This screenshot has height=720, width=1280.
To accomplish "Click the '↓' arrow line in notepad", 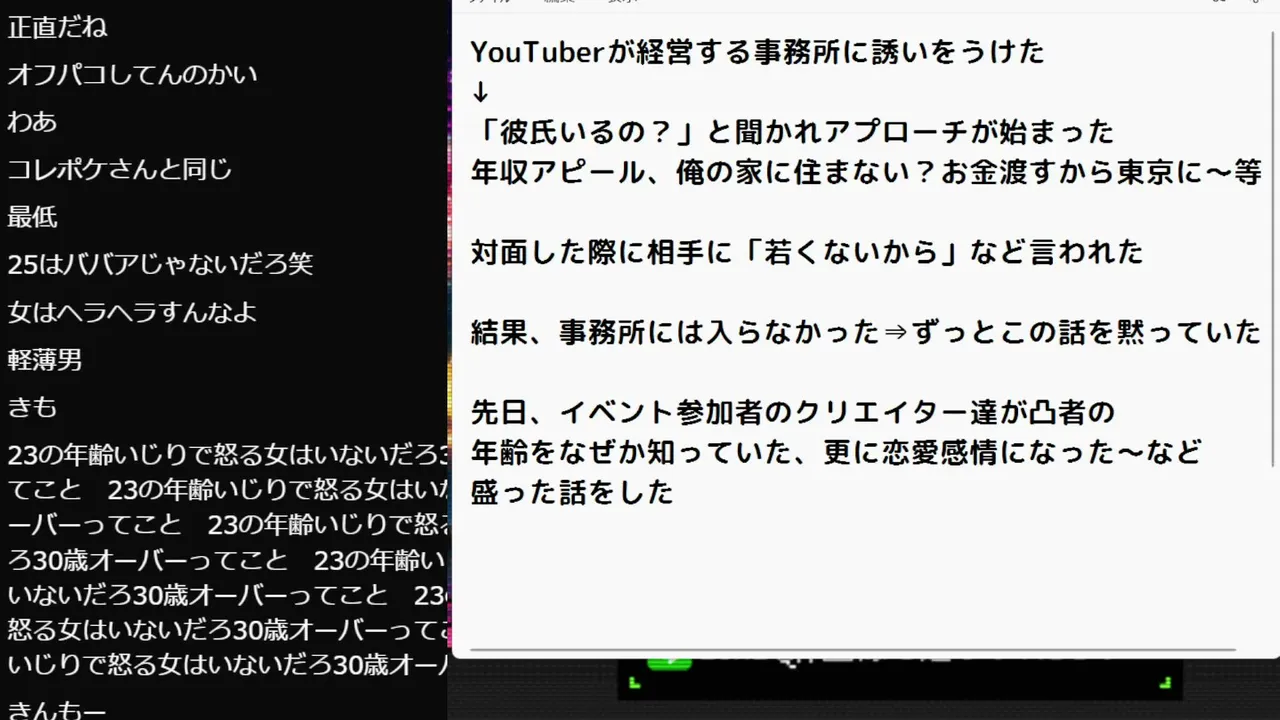I will pos(480,92).
